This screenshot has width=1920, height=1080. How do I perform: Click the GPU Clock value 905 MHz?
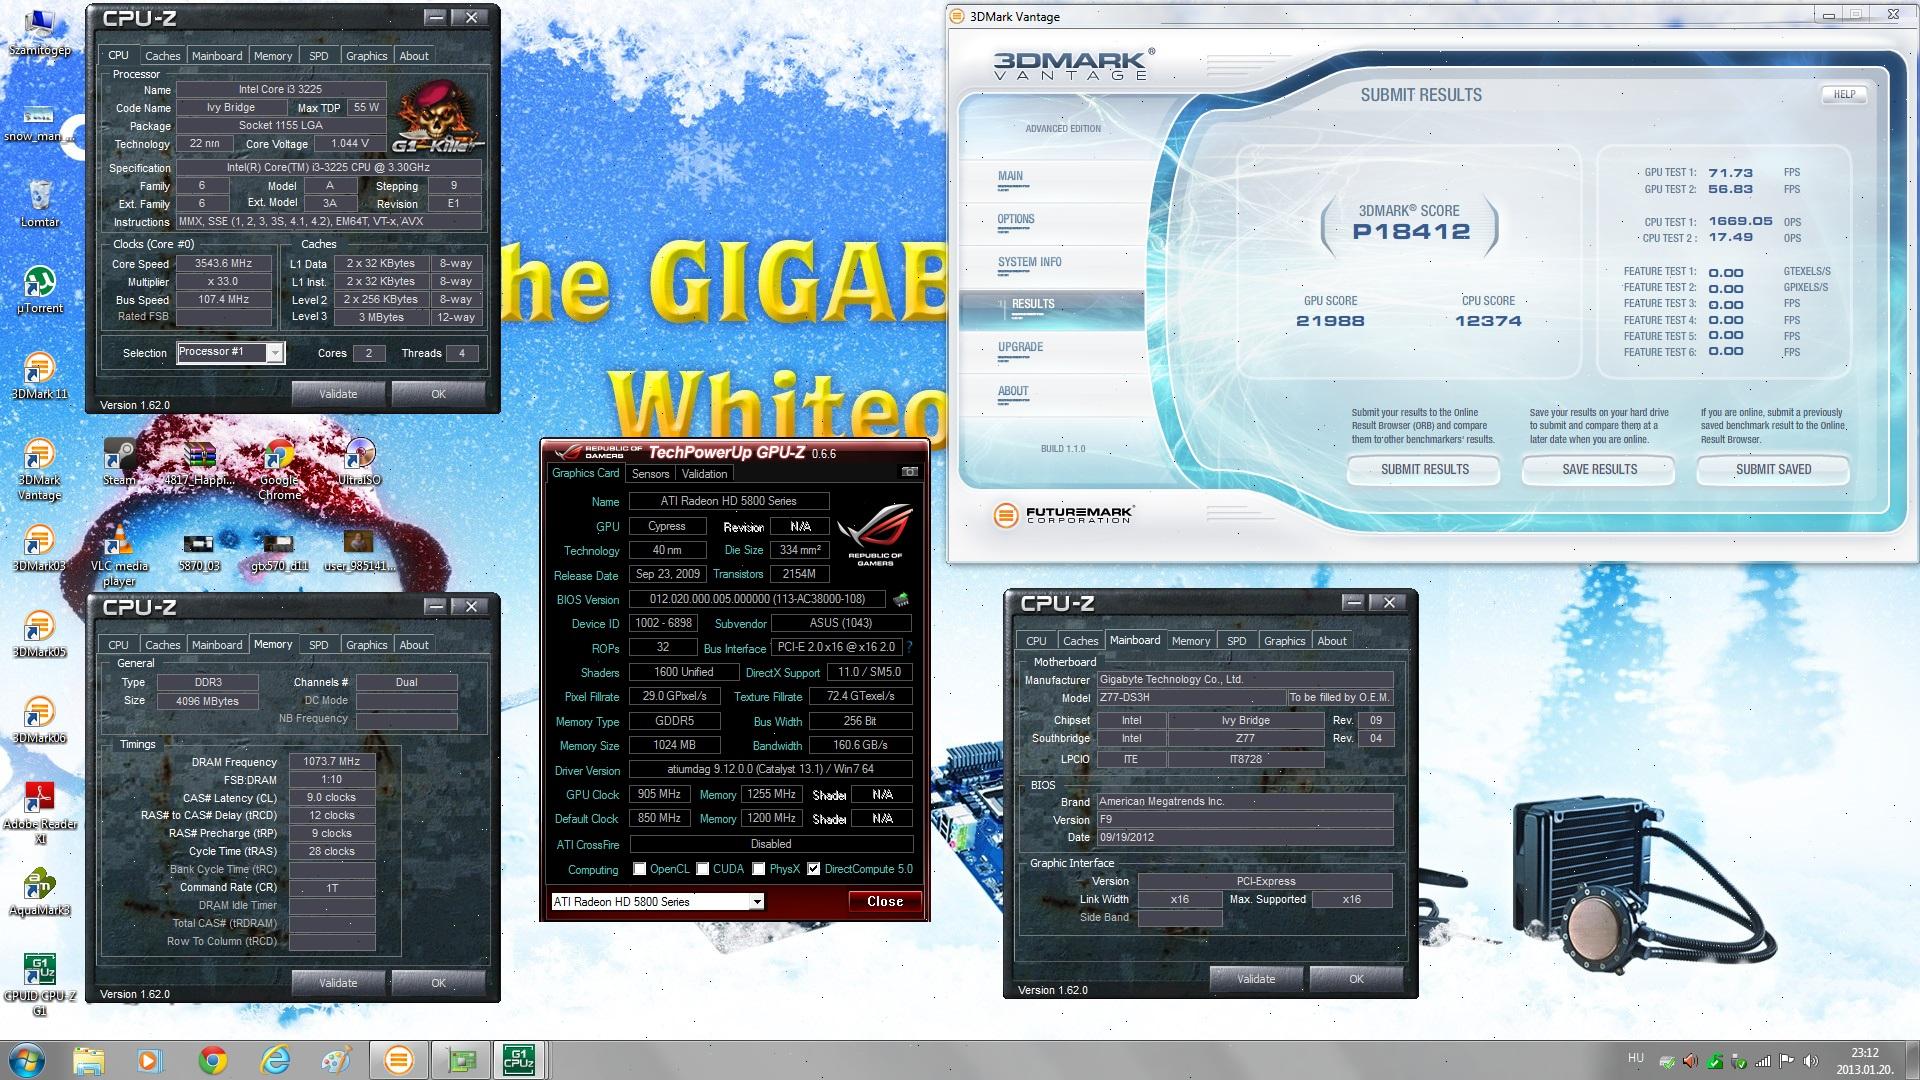tap(659, 794)
